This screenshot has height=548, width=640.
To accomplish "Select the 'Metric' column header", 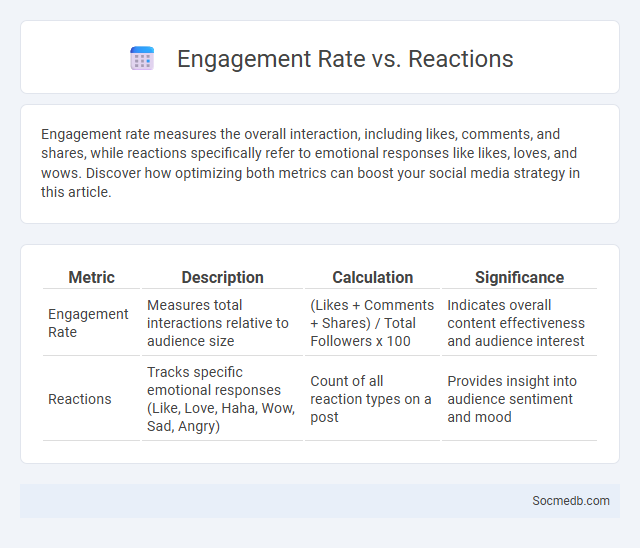I will (x=91, y=277).
